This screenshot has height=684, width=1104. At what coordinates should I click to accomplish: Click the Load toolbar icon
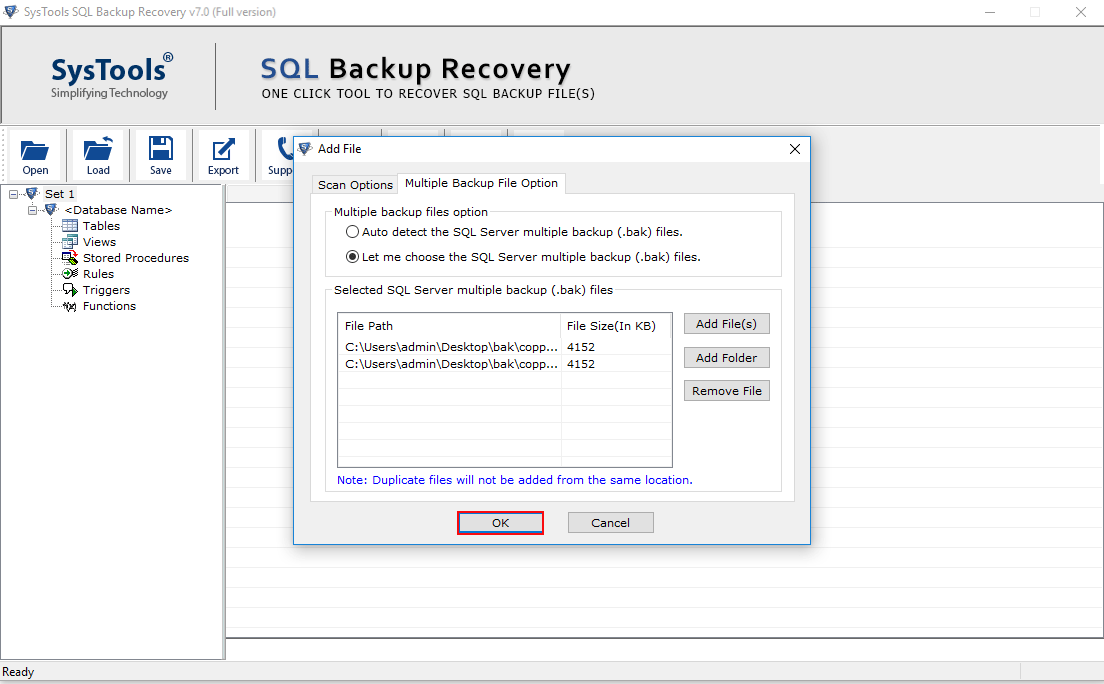click(98, 149)
